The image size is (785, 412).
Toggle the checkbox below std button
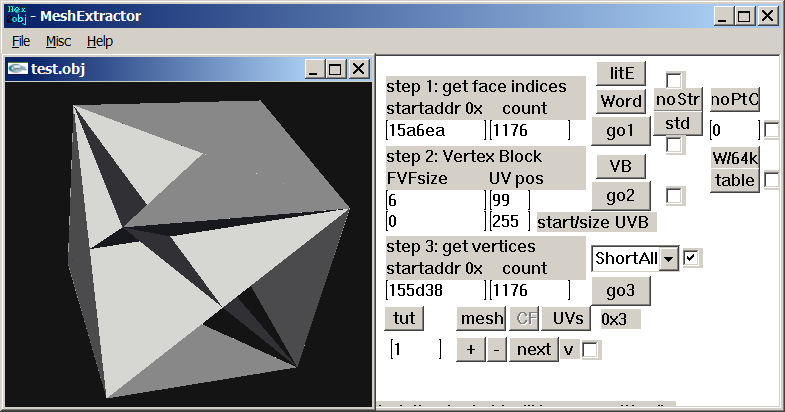pyautogui.click(x=674, y=145)
